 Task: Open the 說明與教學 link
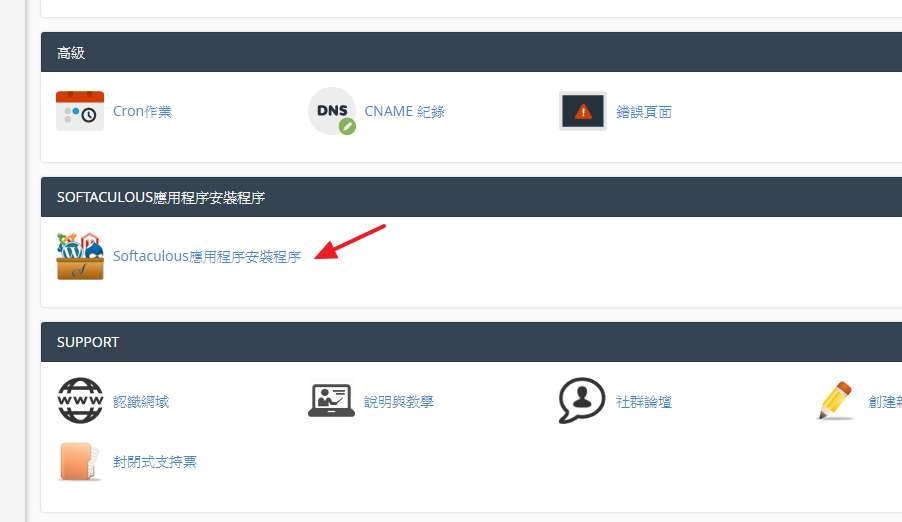(x=399, y=401)
